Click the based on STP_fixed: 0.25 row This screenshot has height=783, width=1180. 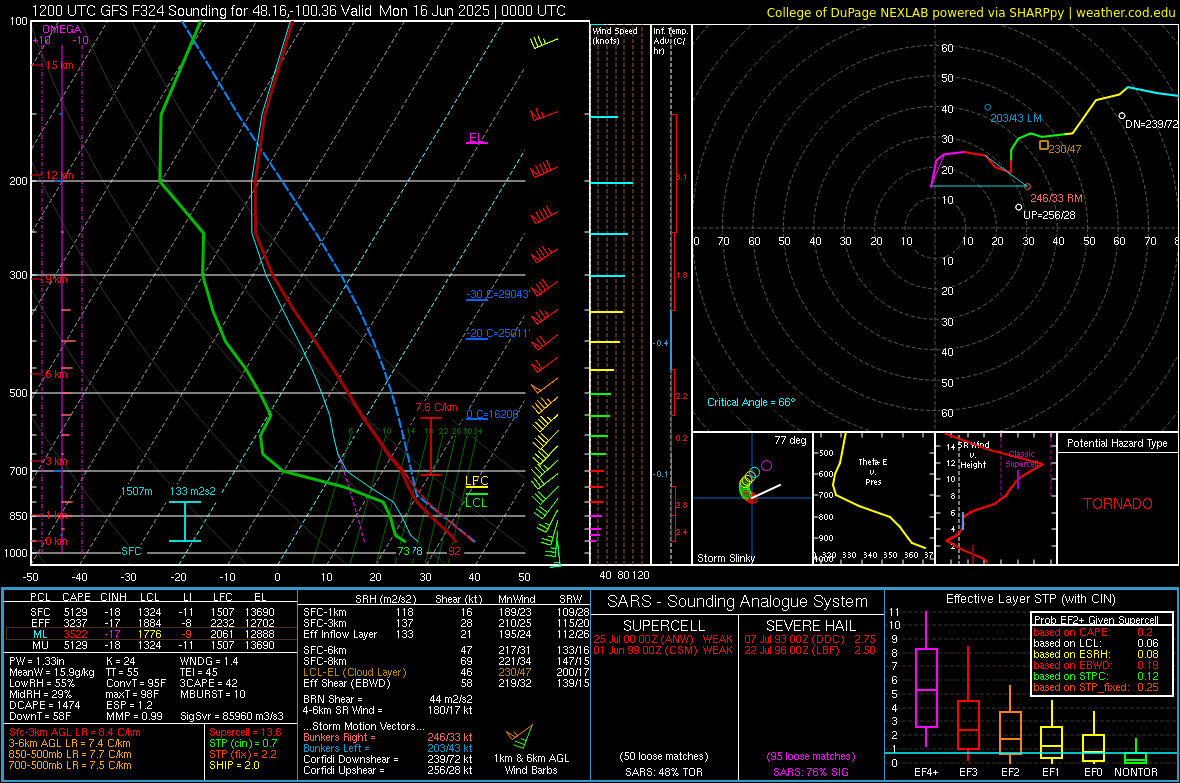pos(1096,687)
